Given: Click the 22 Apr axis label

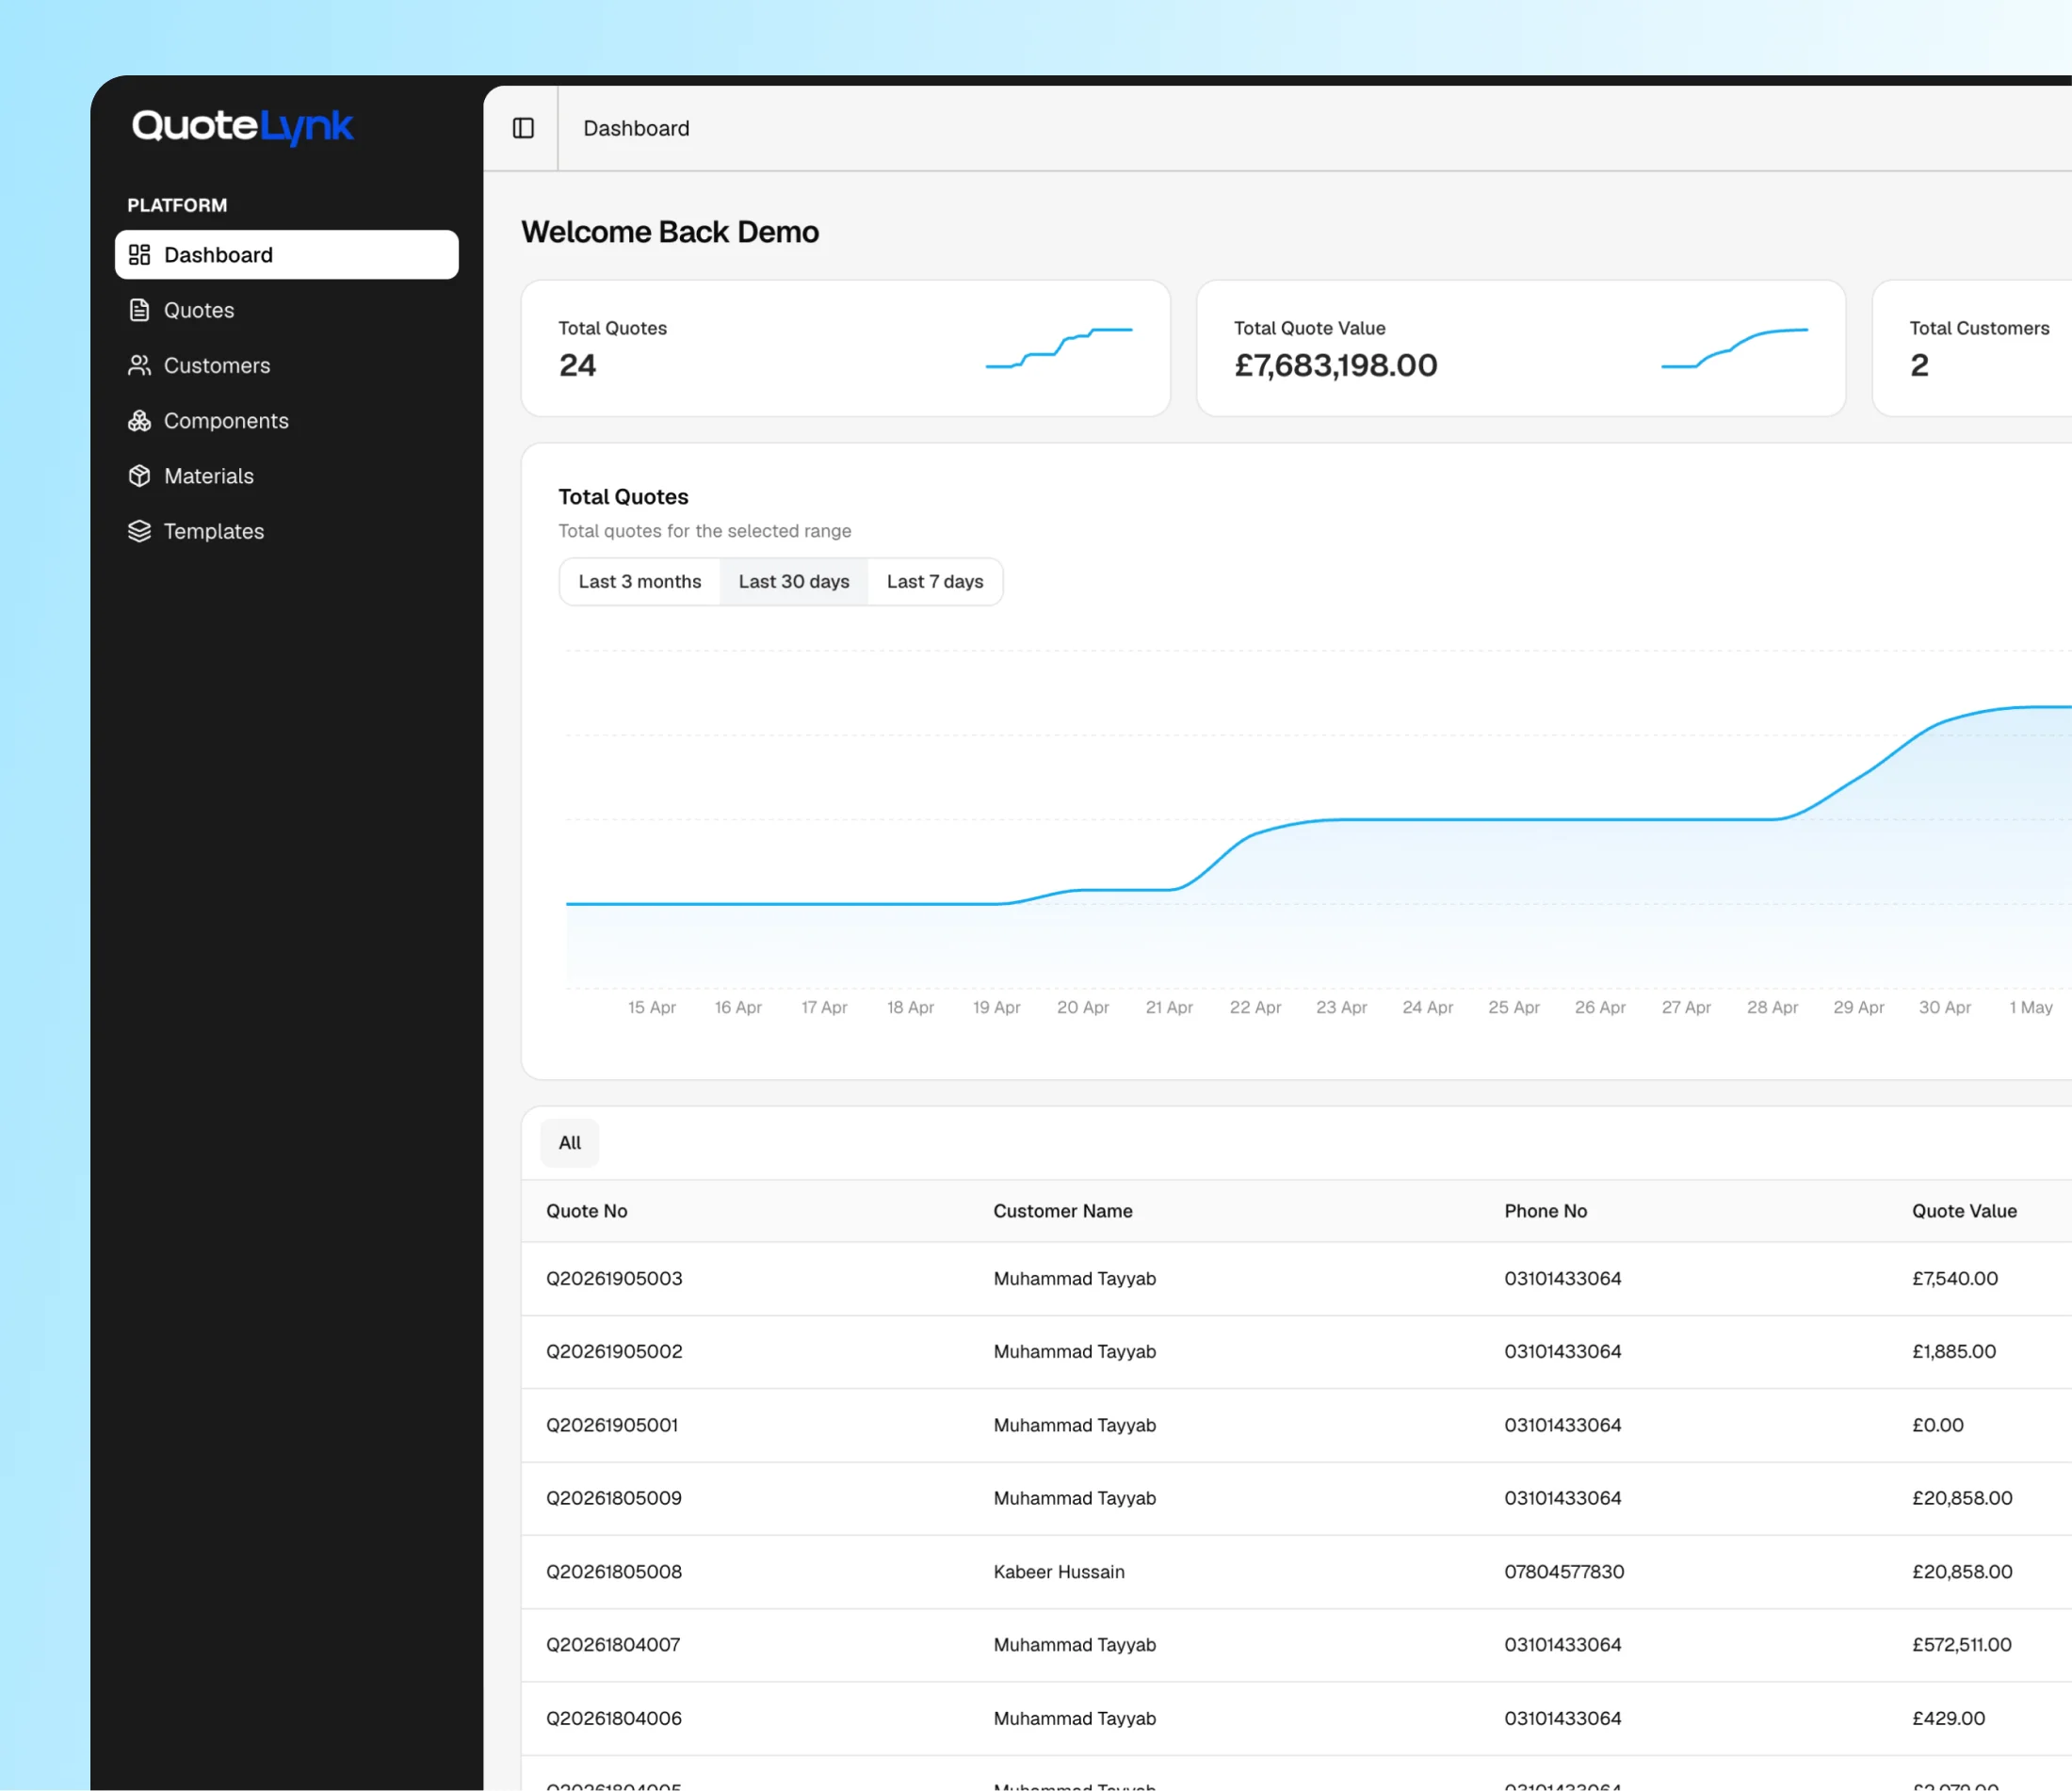Looking at the screenshot, I should click(x=1255, y=1007).
